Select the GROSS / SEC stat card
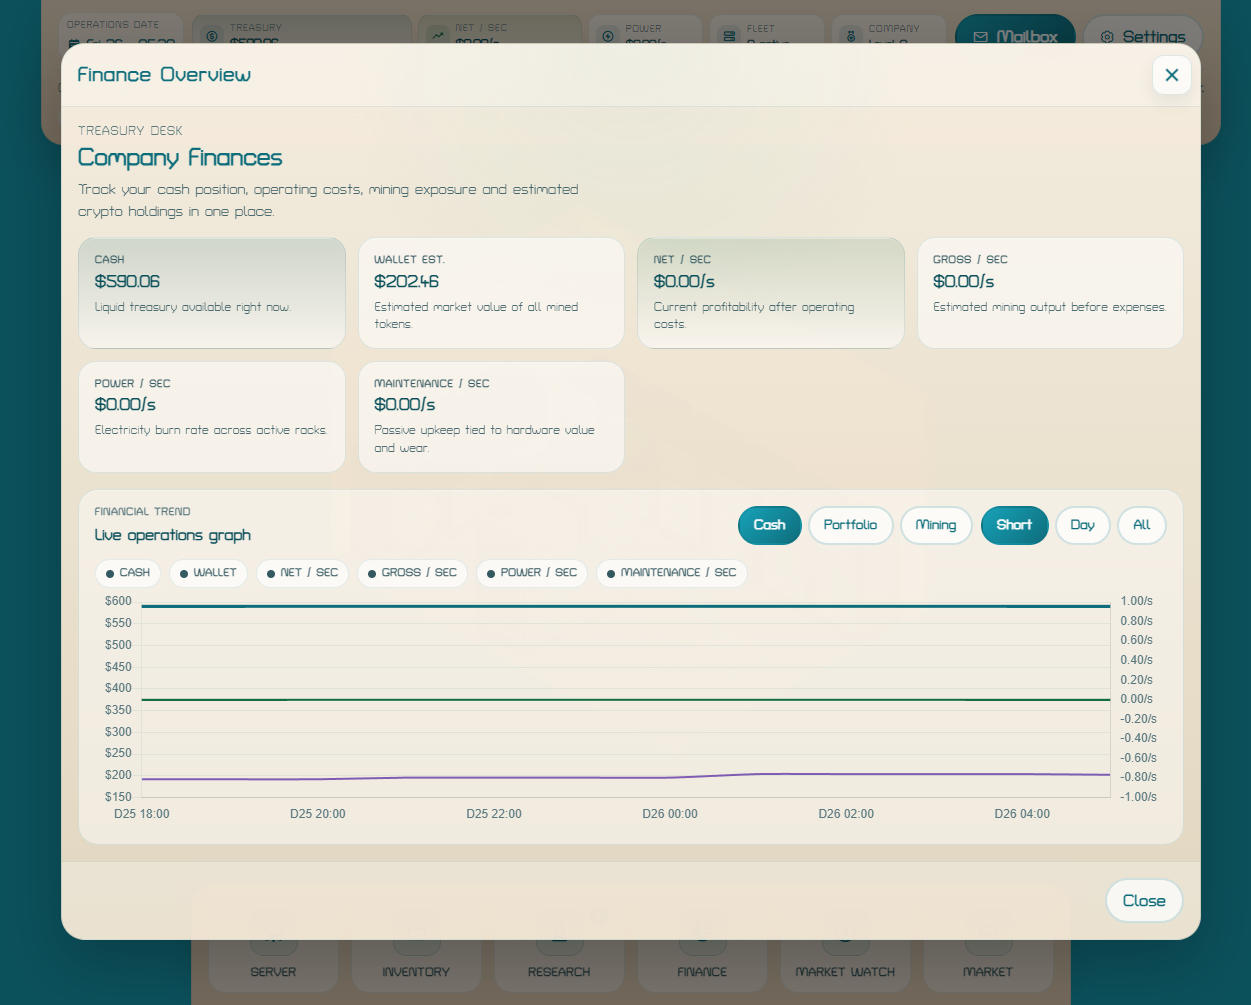Viewport: 1251px width, 1005px height. [1050, 293]
